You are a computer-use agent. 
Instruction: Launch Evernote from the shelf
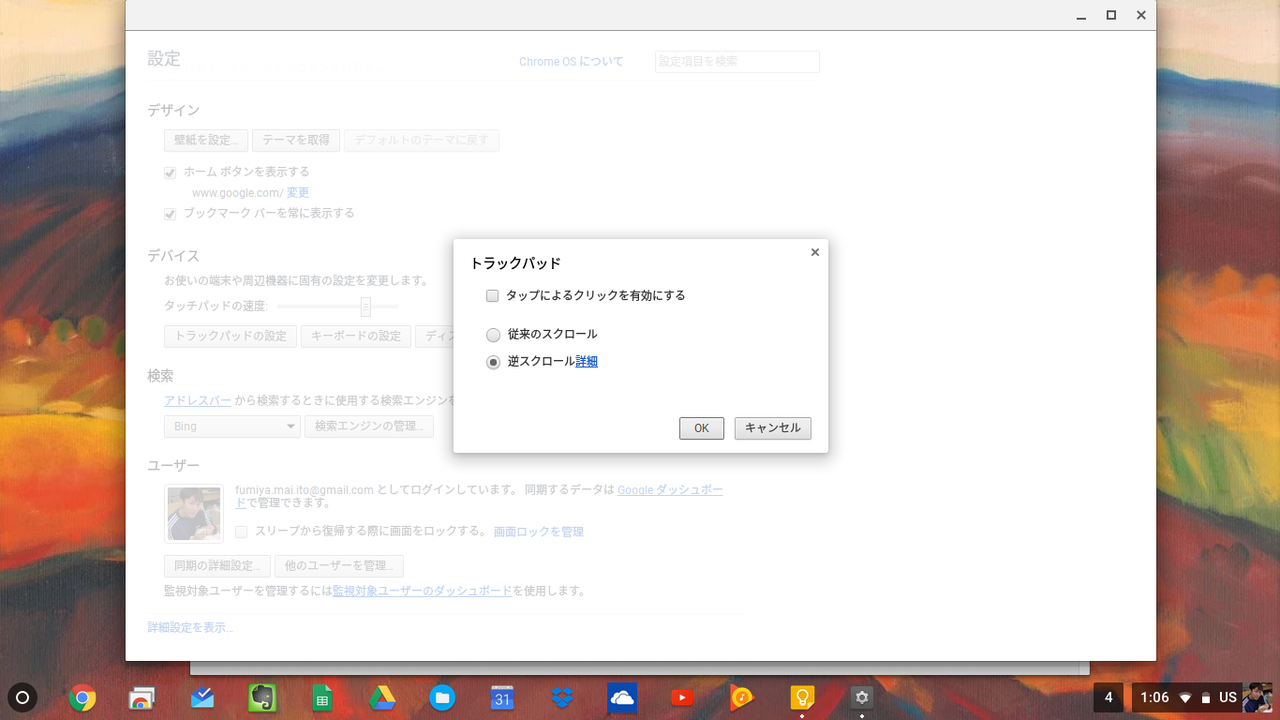[262, 698]
